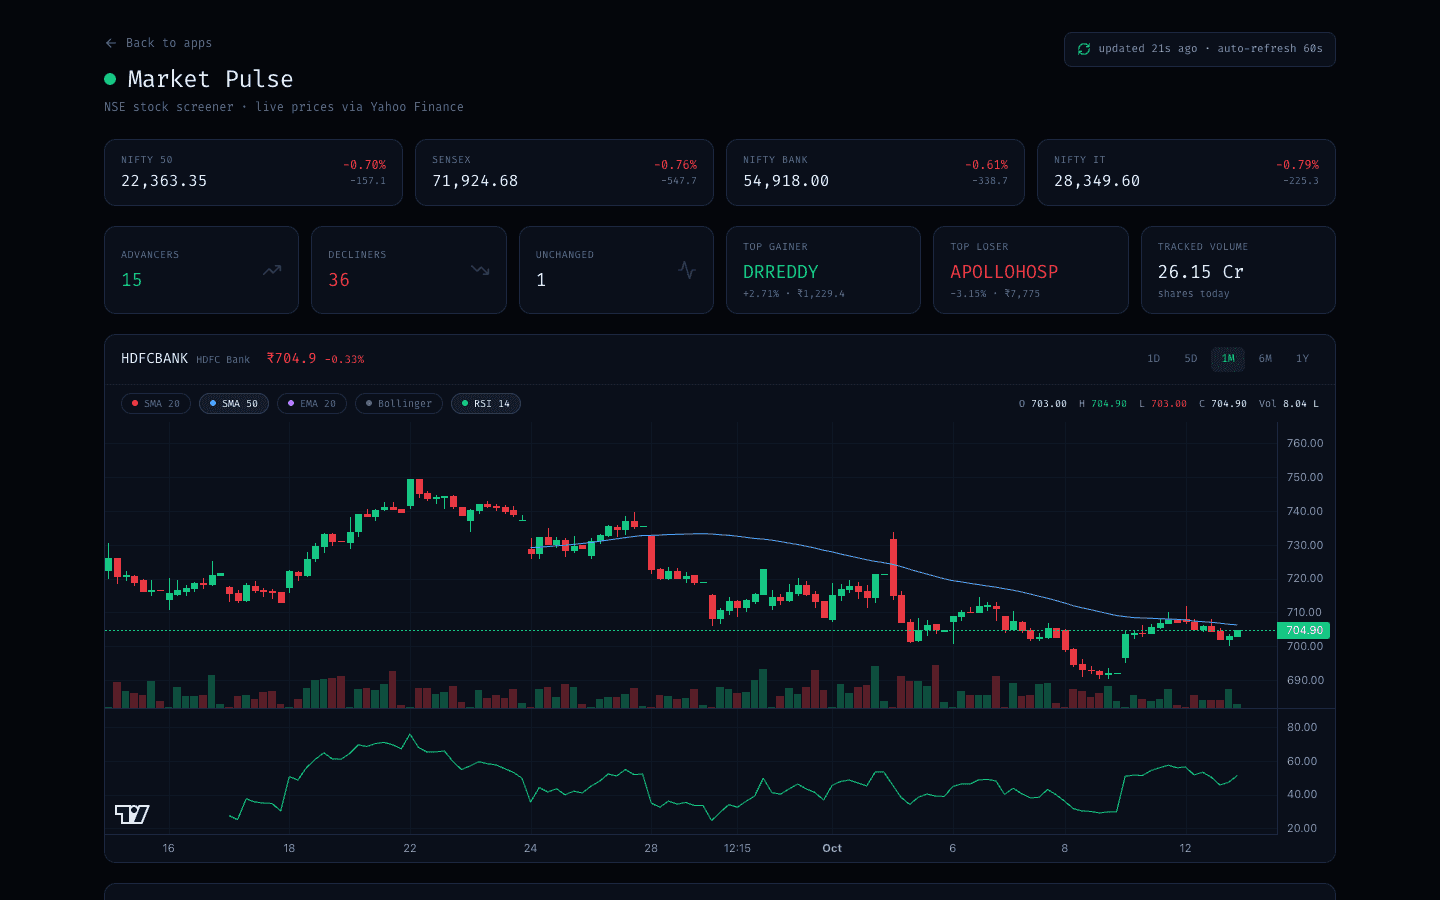Click the Vol 8.04 L readout
Screen dimensions: 1440x900
pyautogui.click(x=1289, y=404)
